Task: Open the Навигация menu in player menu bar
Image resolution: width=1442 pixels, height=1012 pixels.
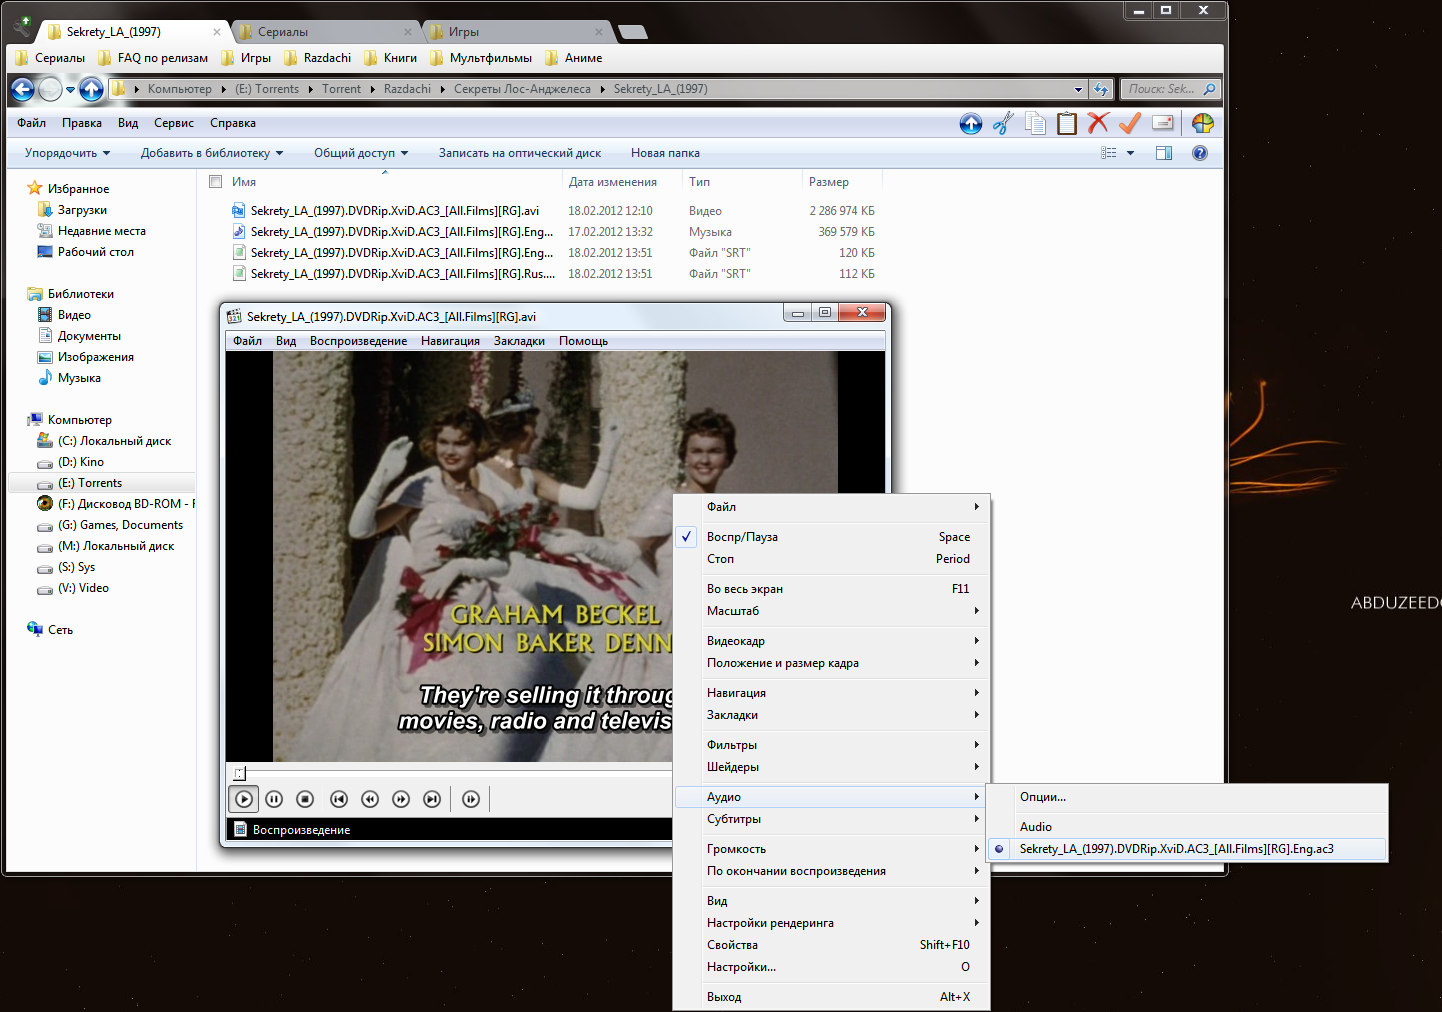Action: (x=450, y=341)
